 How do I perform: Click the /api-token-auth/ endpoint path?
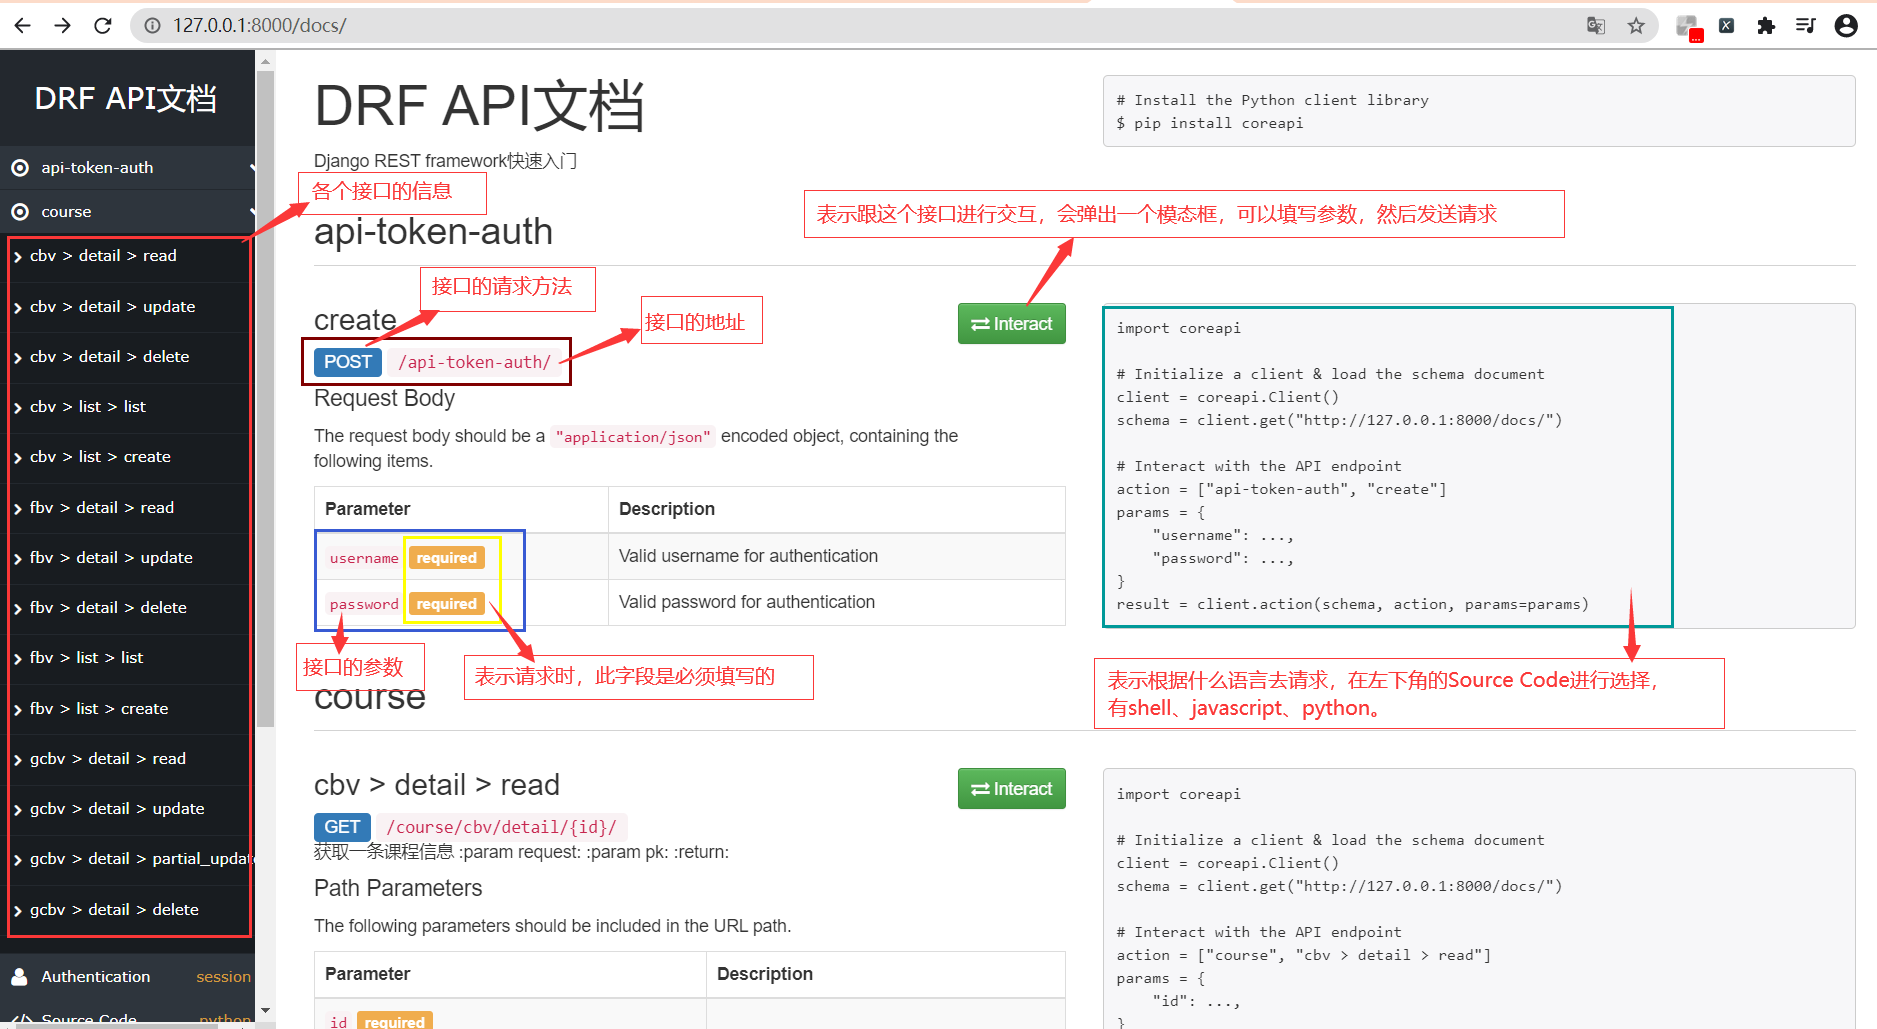click(x=474, y=362)
